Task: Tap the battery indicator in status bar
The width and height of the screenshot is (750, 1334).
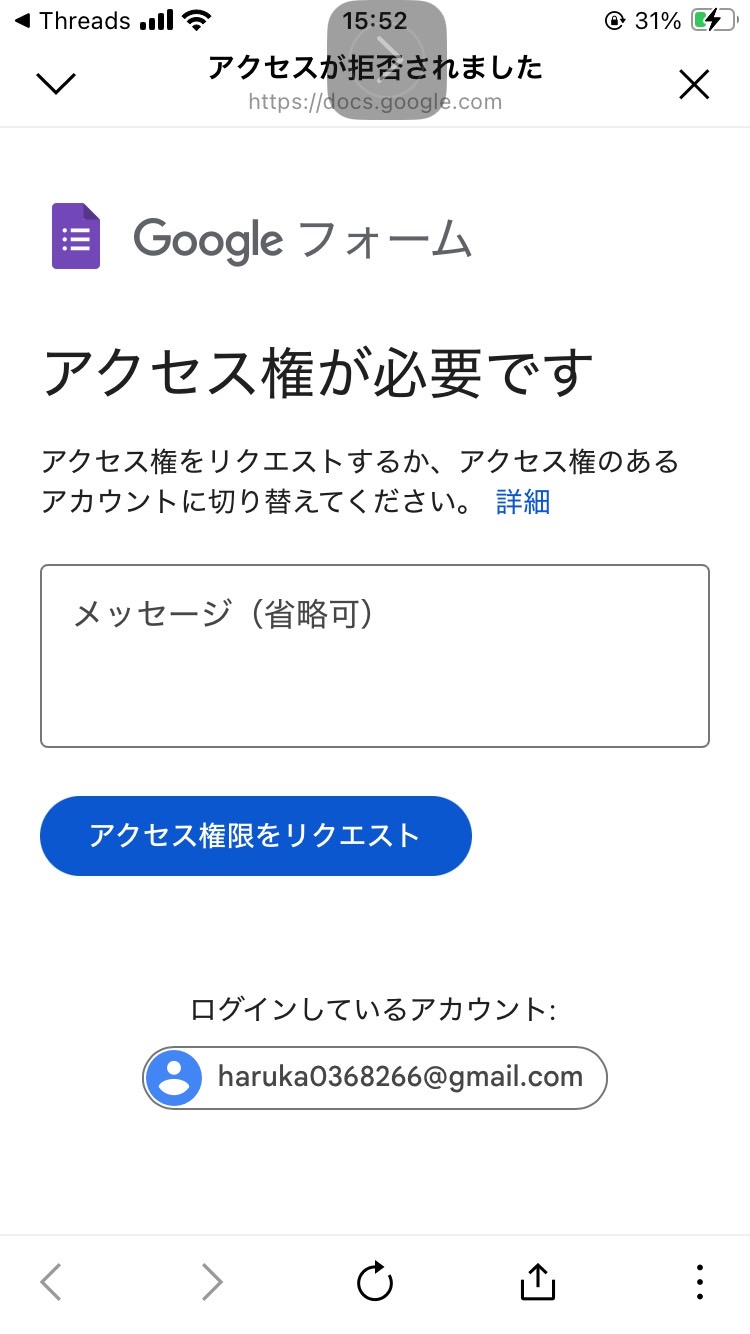Action: pos(714,21)
